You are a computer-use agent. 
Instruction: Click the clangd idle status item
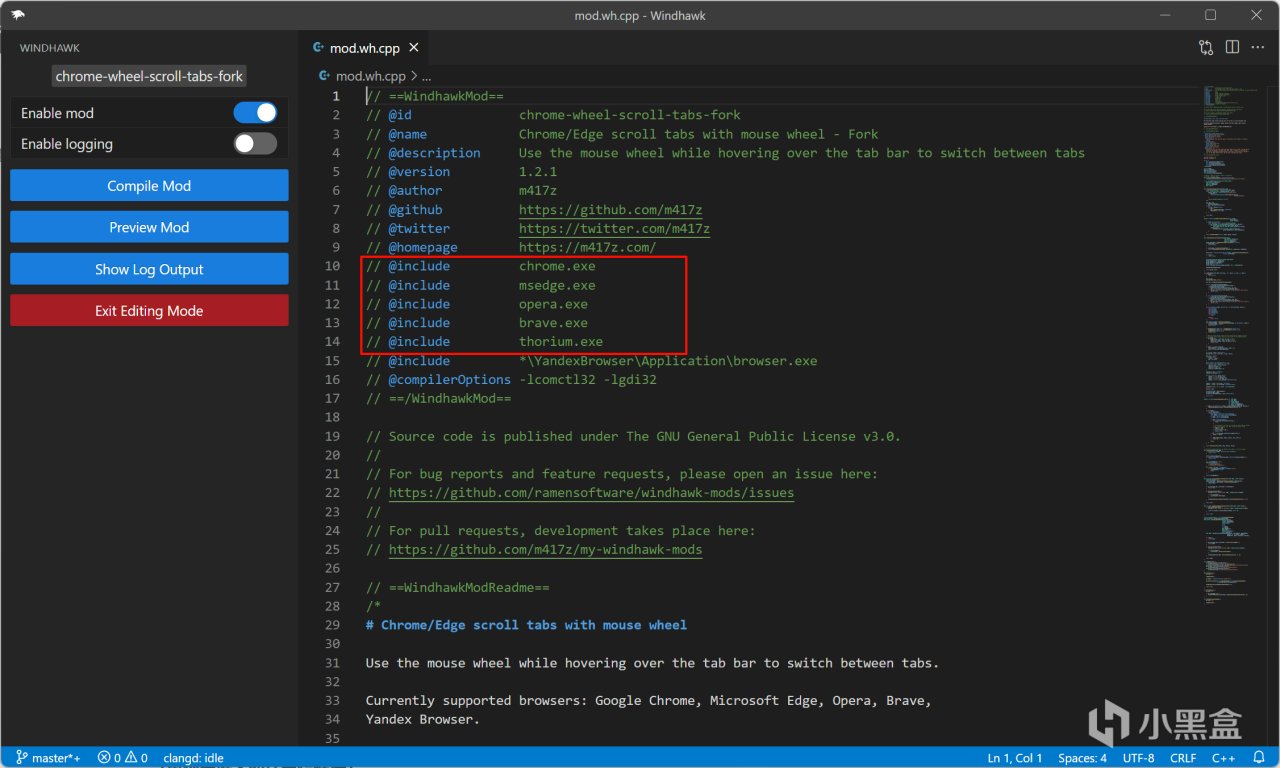point(194,758)
